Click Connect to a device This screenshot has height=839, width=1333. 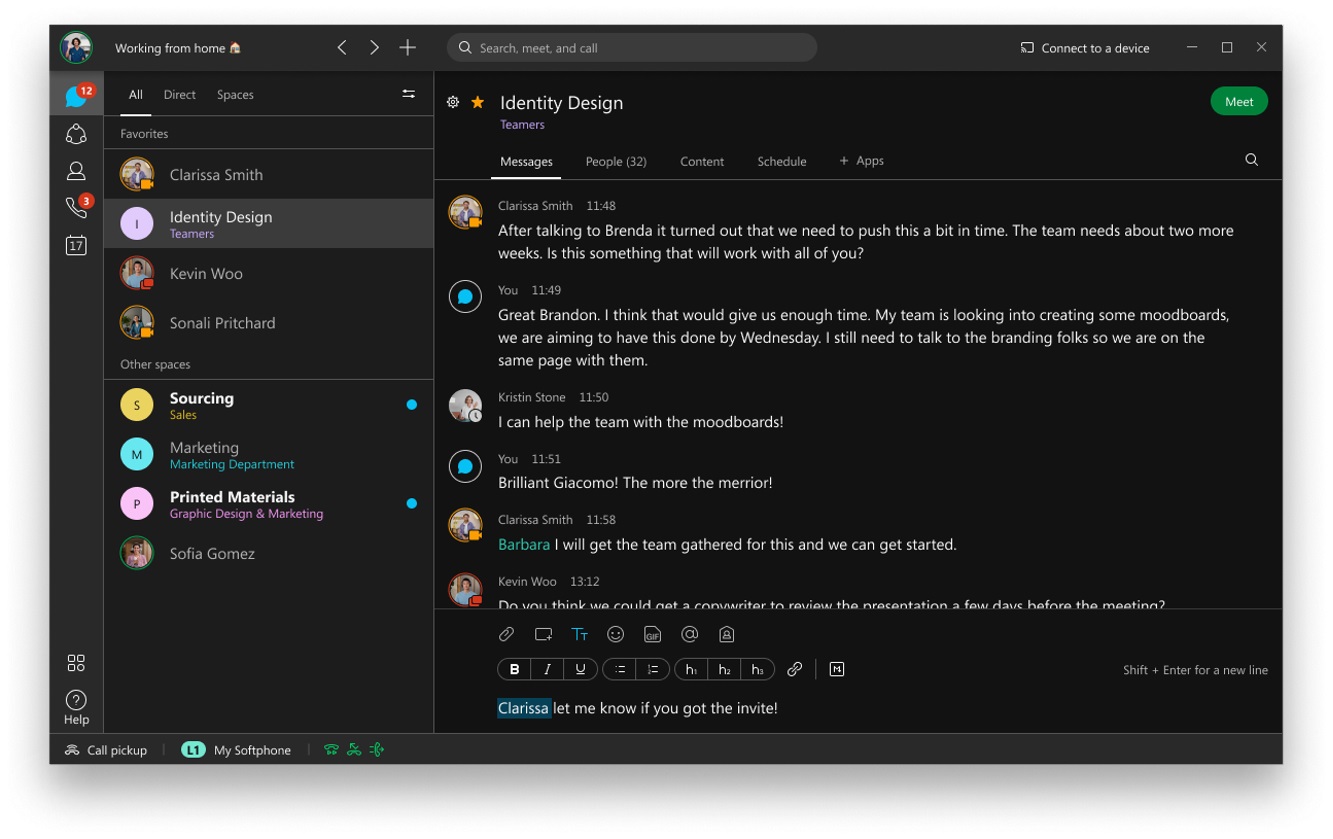1085,48
